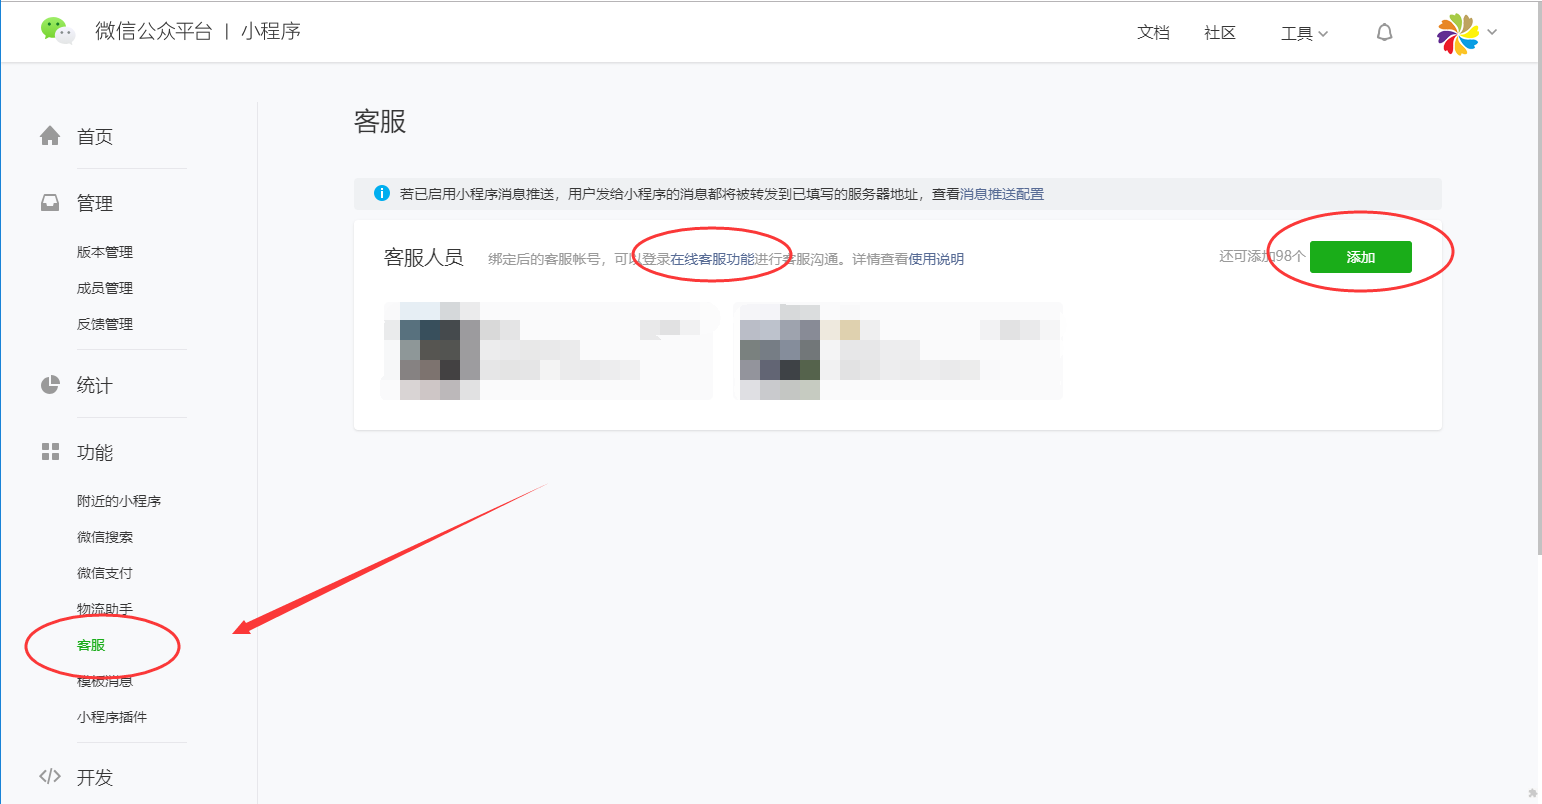The height and width of the screenshot is (804, 1542).
Task: Click the blue info icon in notice bar
Action: point(382,193)
